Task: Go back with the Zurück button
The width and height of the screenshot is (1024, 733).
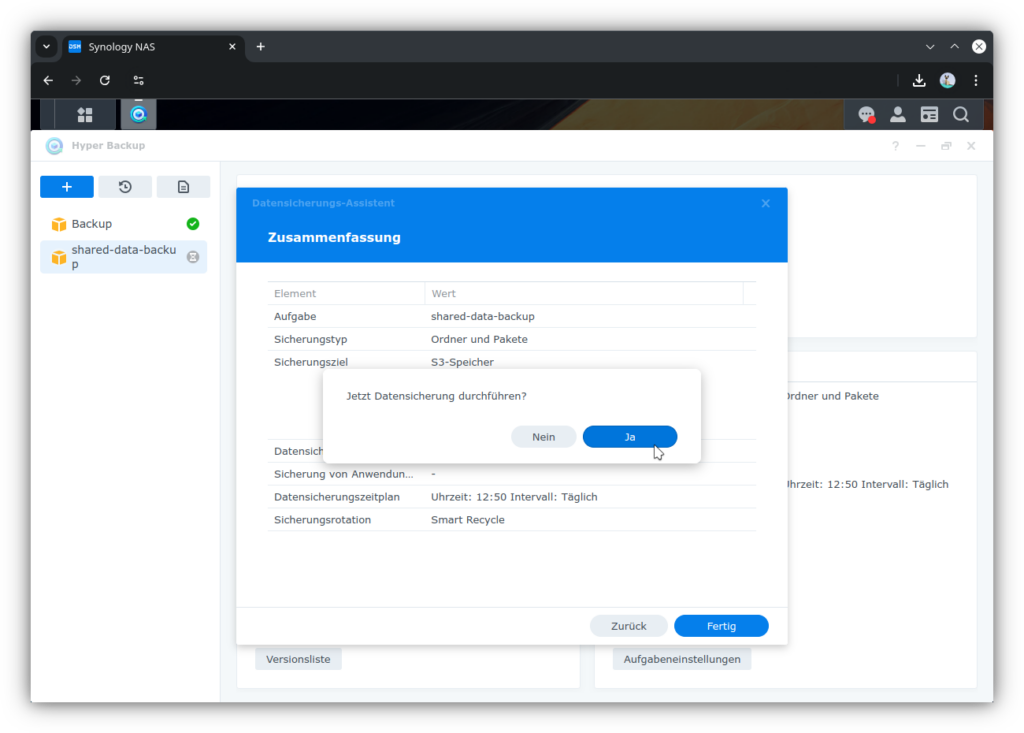Action: 629,626
